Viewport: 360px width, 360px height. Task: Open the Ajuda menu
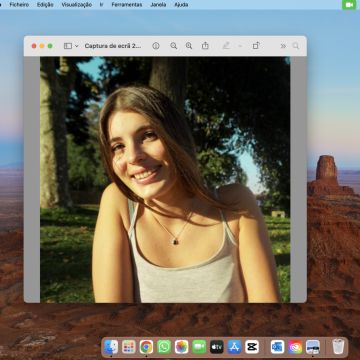pos(181,5)
